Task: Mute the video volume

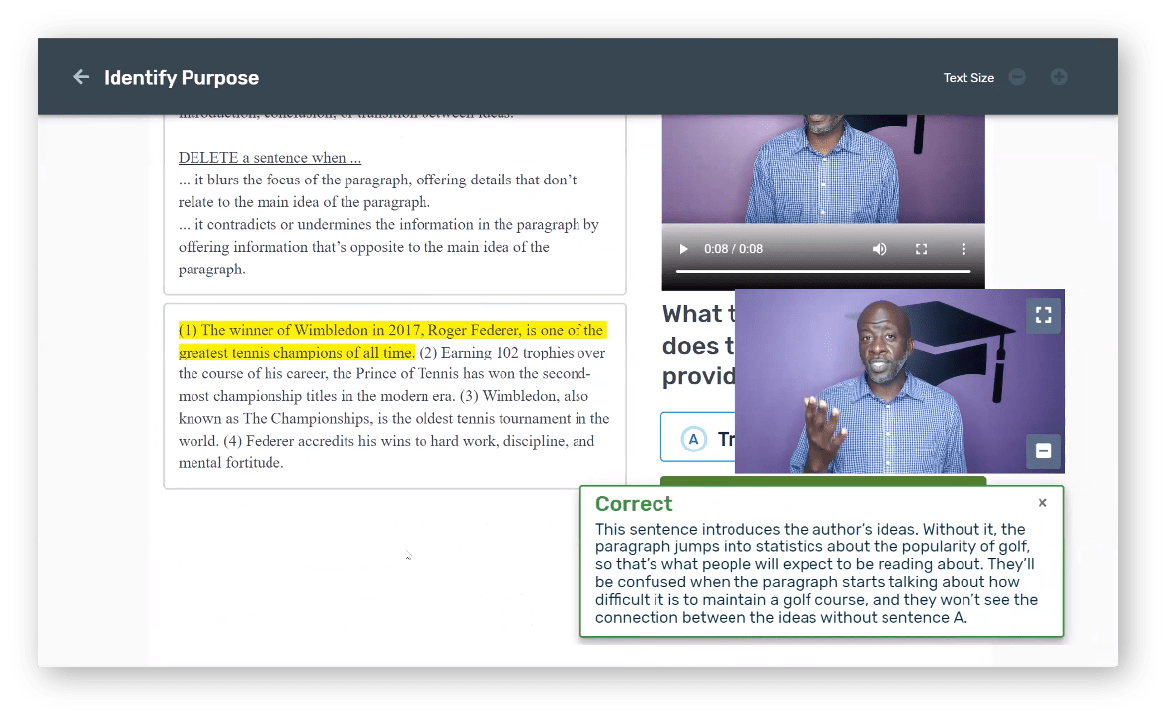Action: [x=880, y=249]
